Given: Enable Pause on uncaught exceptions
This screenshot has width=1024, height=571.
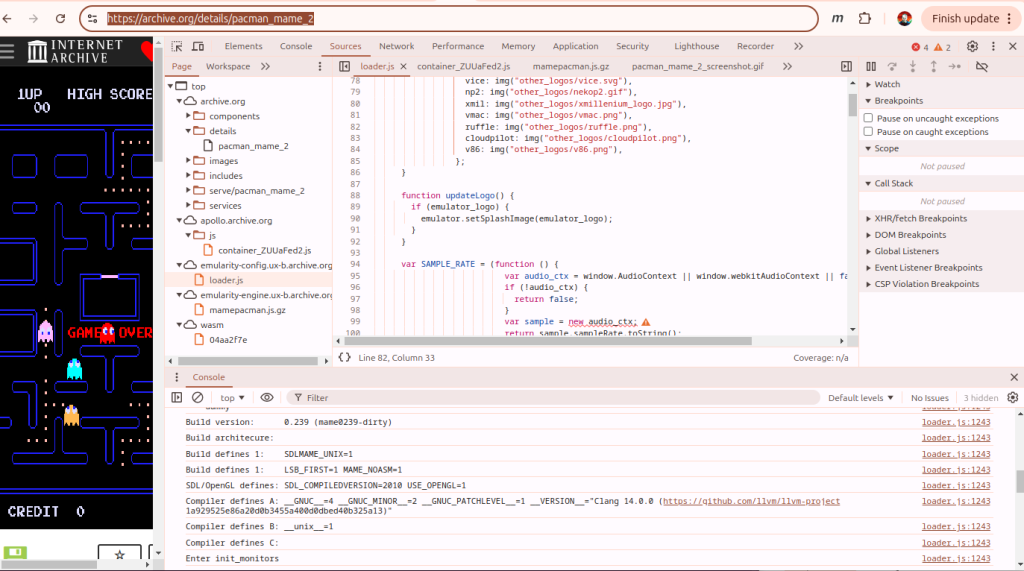Looking at the screenshot, I should (868, 118).
